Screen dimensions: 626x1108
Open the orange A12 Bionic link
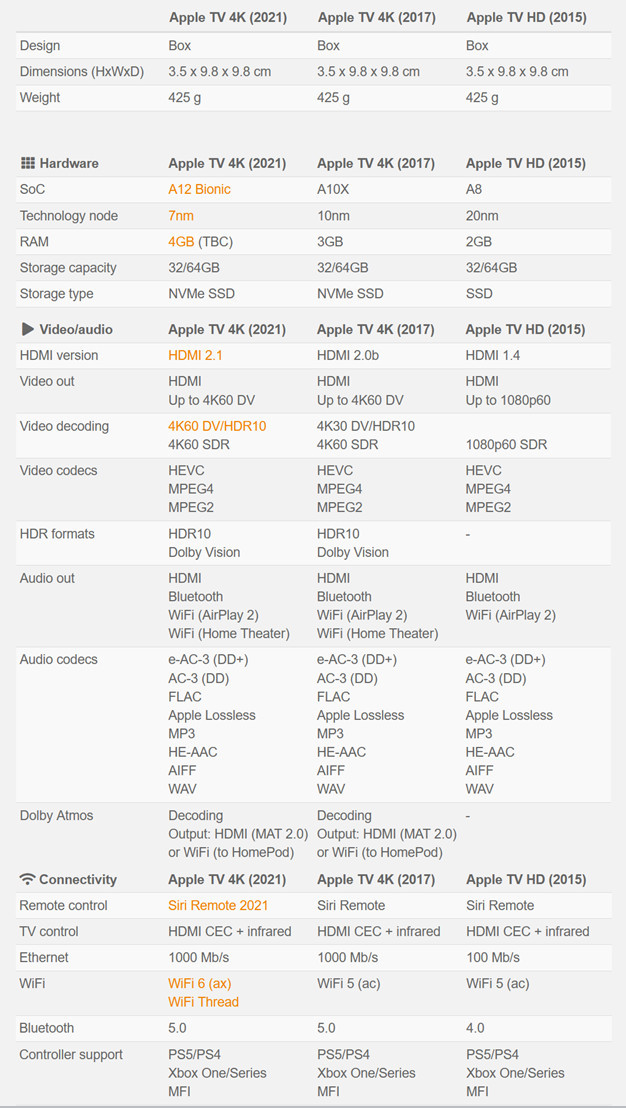(x=199, y=189)
